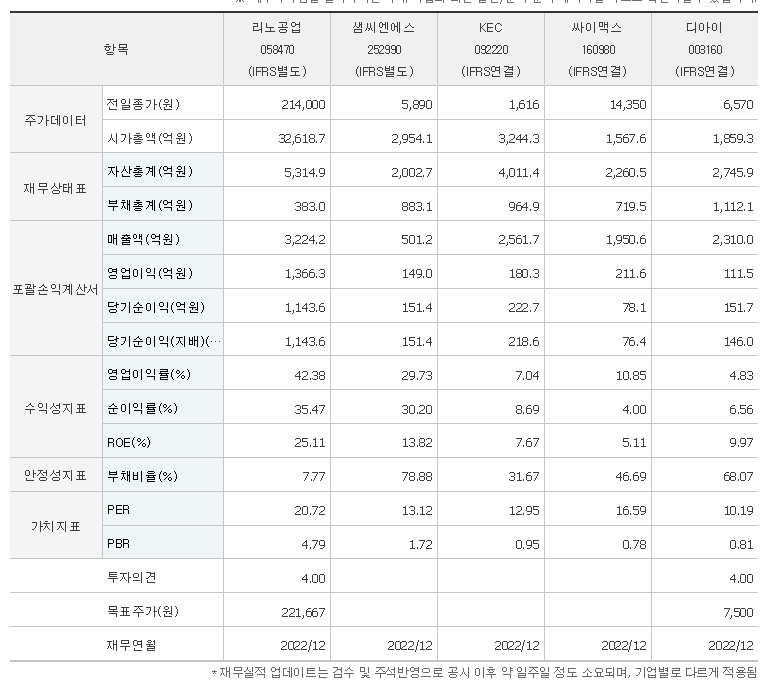
Task: Select the 자산총계(억원) row label
Action: (x=150, y=171)
